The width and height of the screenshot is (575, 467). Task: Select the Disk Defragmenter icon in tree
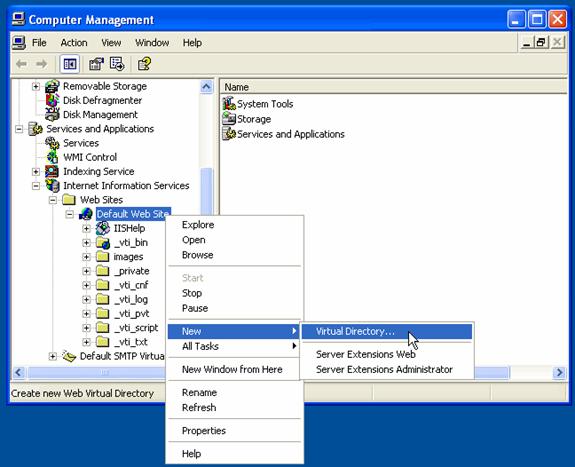pyautogui.click(x=52, y=100)
